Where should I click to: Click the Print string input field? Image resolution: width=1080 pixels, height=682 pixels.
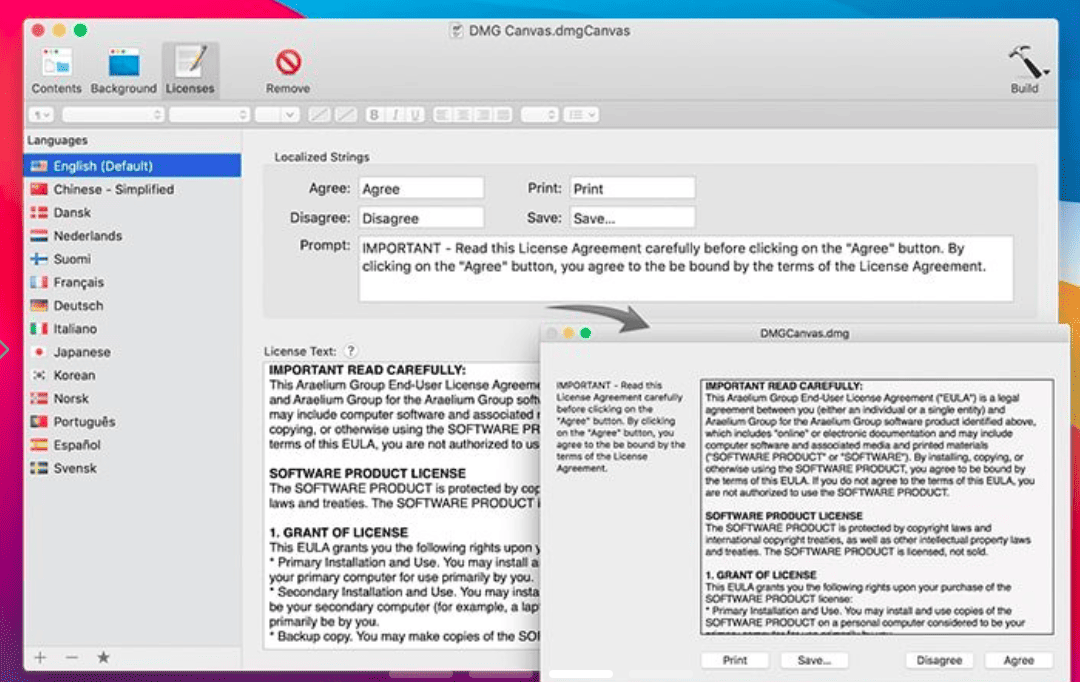[632, 189]
